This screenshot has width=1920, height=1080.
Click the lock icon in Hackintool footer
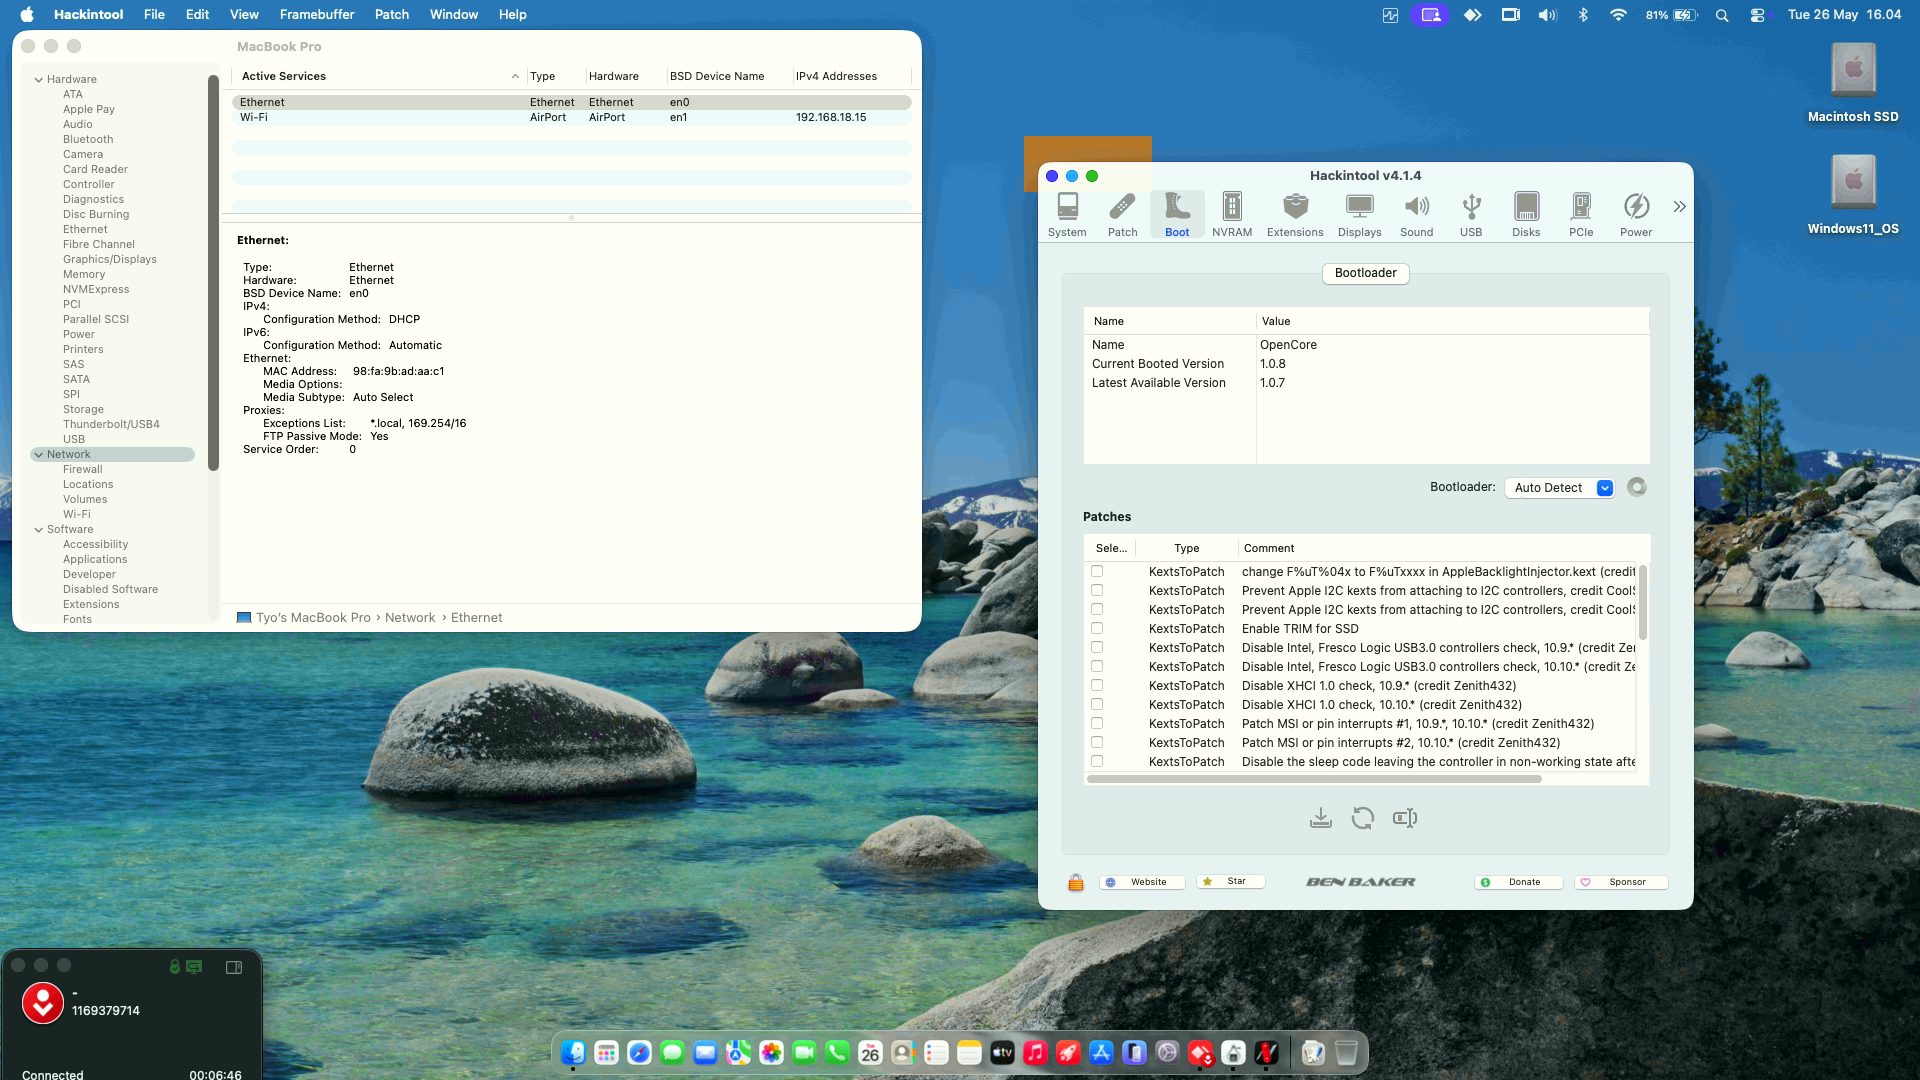click(1076, 882)
